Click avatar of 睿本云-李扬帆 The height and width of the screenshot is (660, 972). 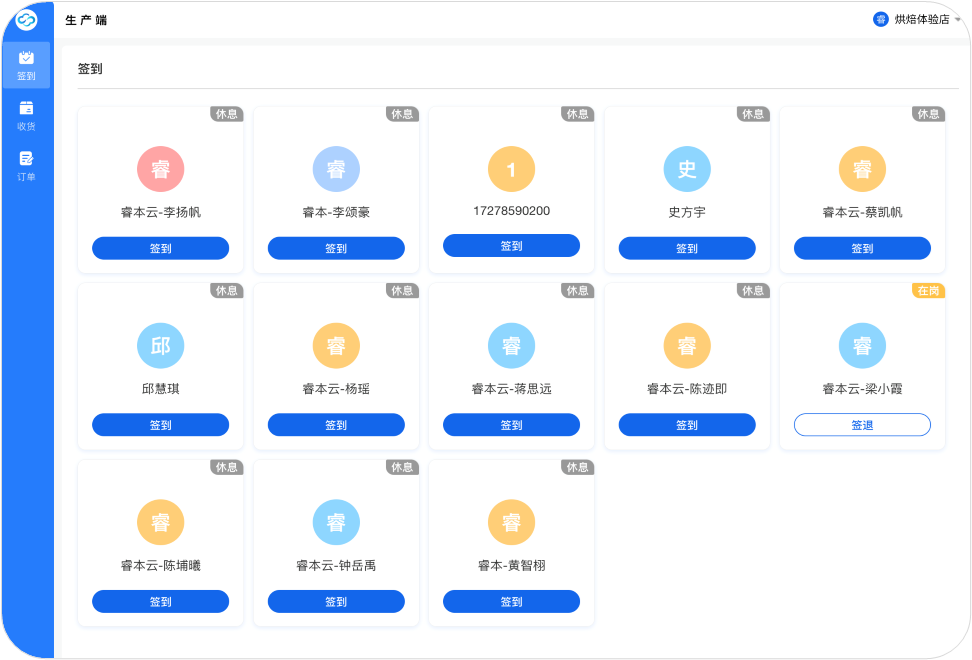[161, 169]
